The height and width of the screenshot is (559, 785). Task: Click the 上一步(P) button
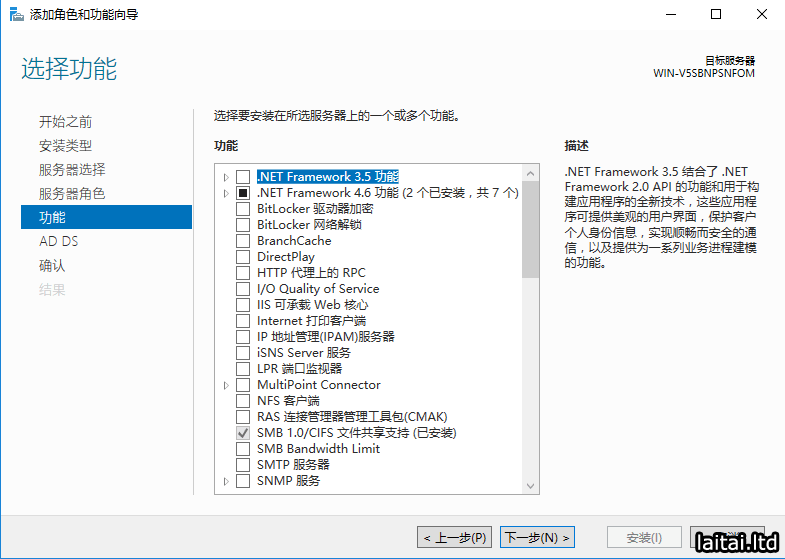(455, 537)
